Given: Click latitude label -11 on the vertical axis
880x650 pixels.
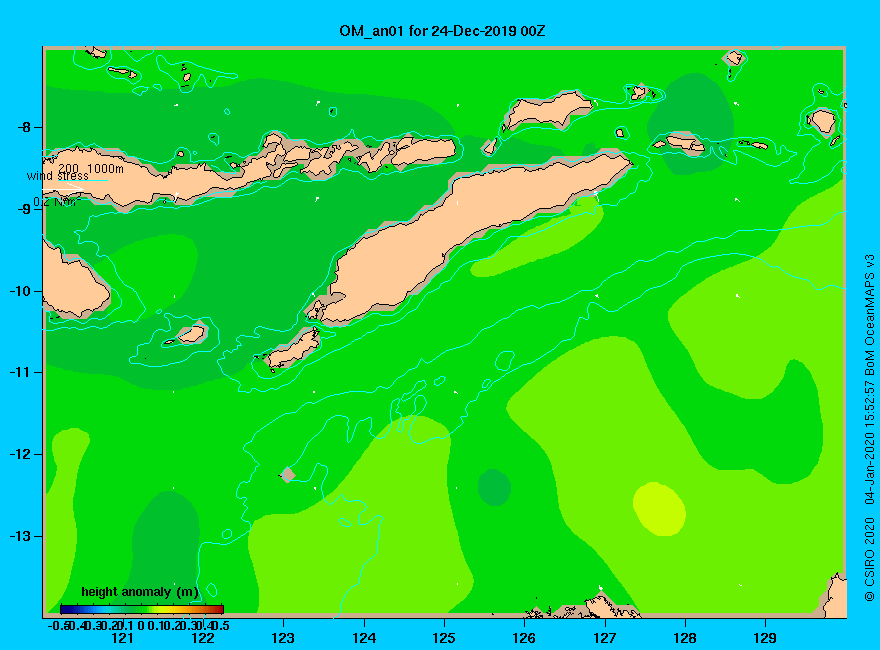Looking at the screenshot, I should pos(21,373).
